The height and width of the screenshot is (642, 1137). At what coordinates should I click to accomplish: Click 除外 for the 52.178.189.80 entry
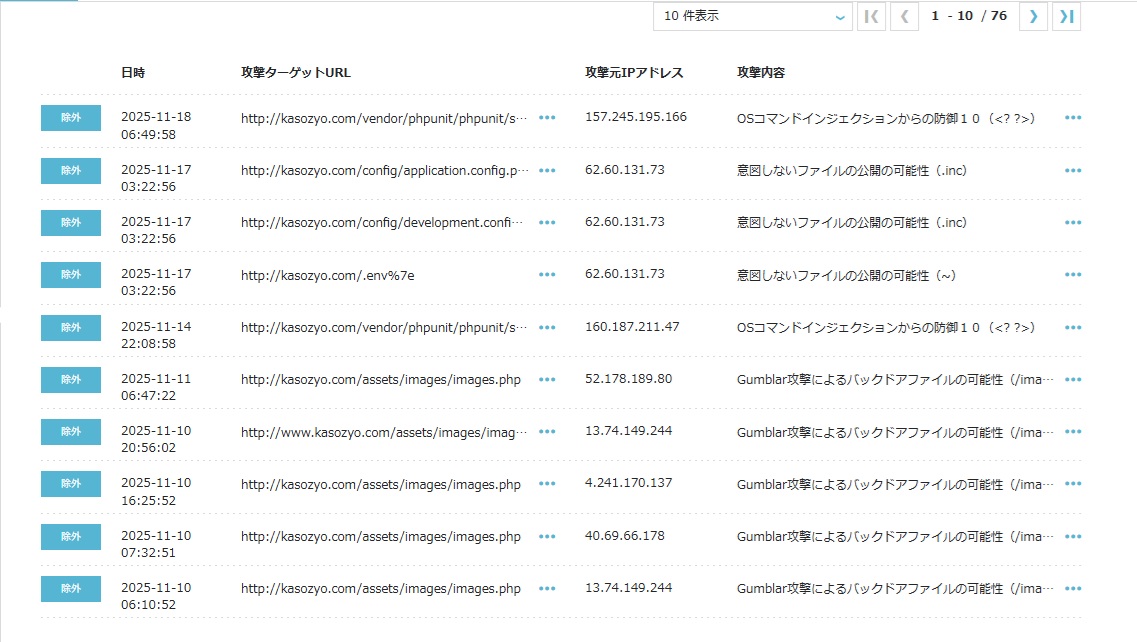(71, 380)
